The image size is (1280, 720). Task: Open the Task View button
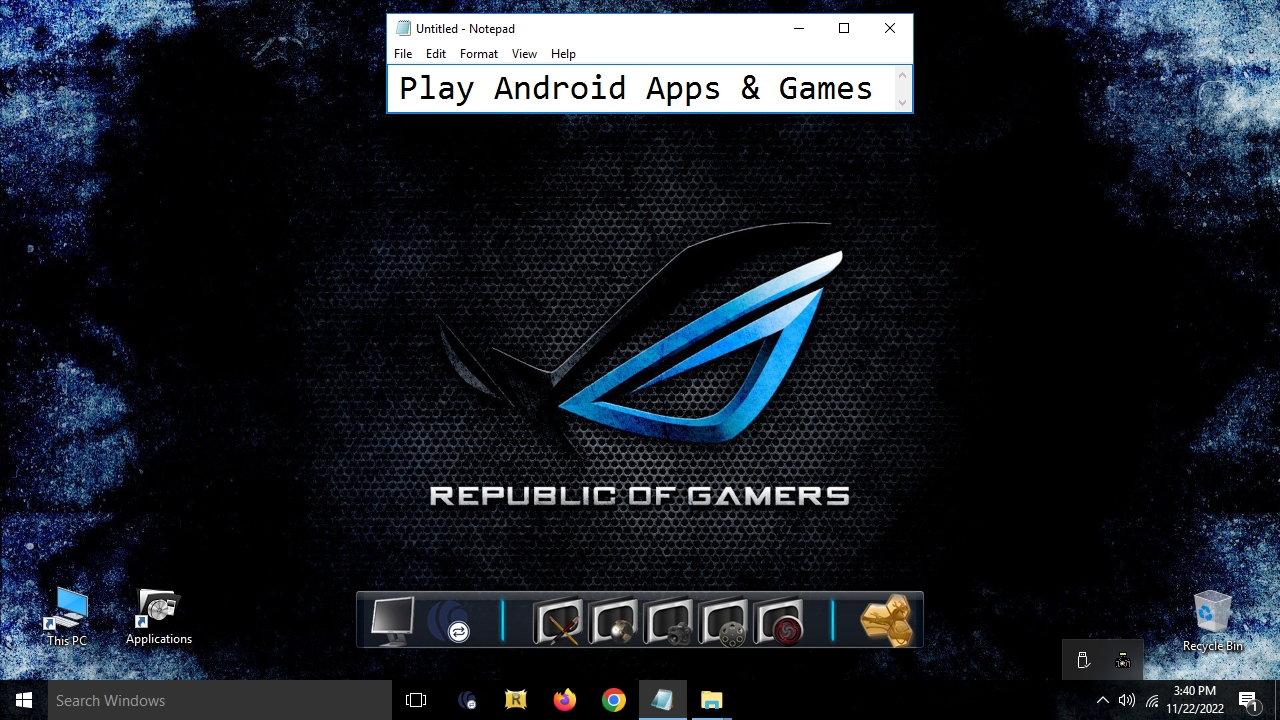[x=416, y=700]
